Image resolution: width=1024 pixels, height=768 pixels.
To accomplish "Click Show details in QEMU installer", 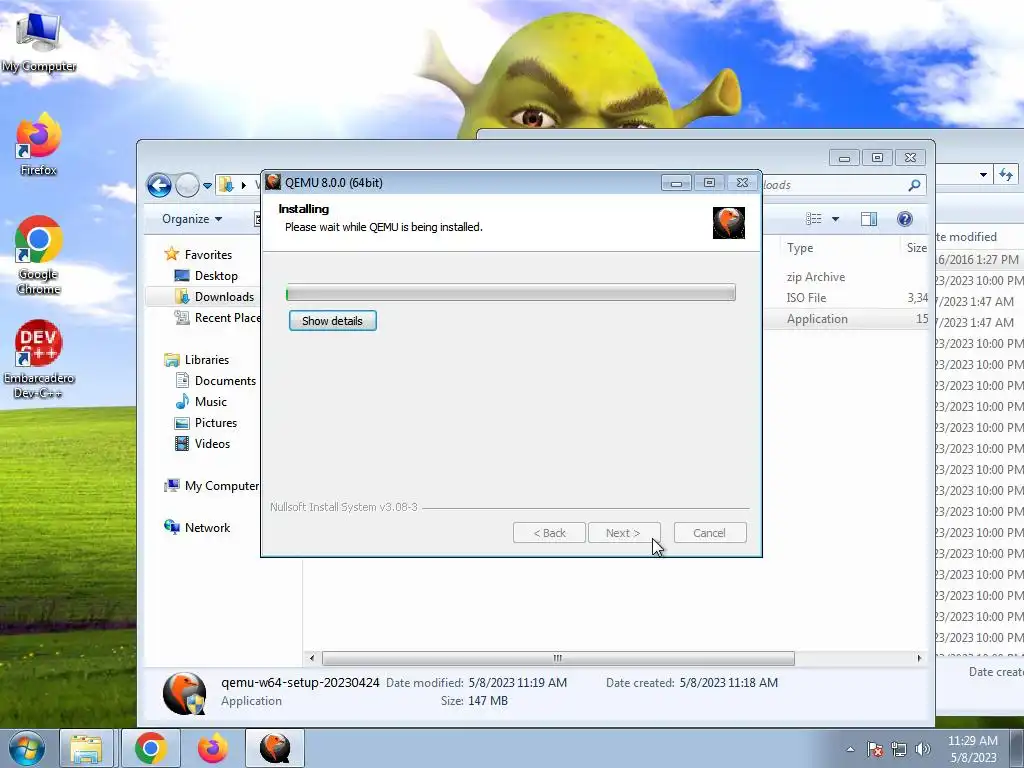I will (x=332, y=321).
